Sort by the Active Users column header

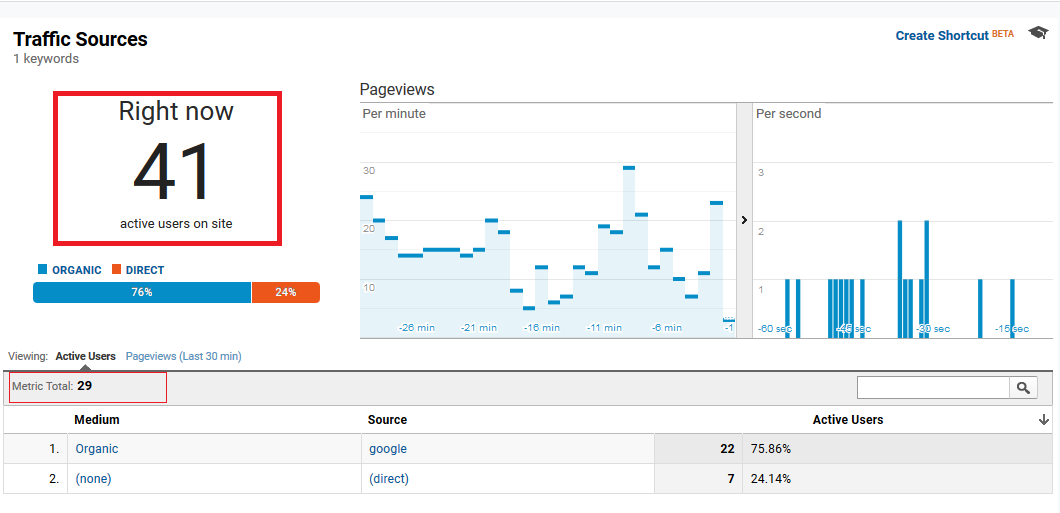pyautogui.click(x=848, y=420)
